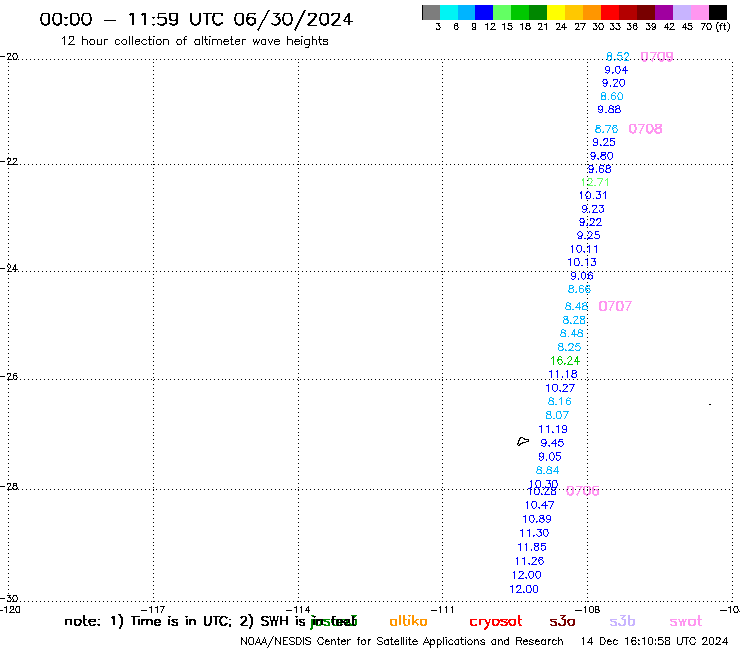This screenshot has width=740, height=650.
Task: Select the -111 longitude axis label
Action: [443, 609]
